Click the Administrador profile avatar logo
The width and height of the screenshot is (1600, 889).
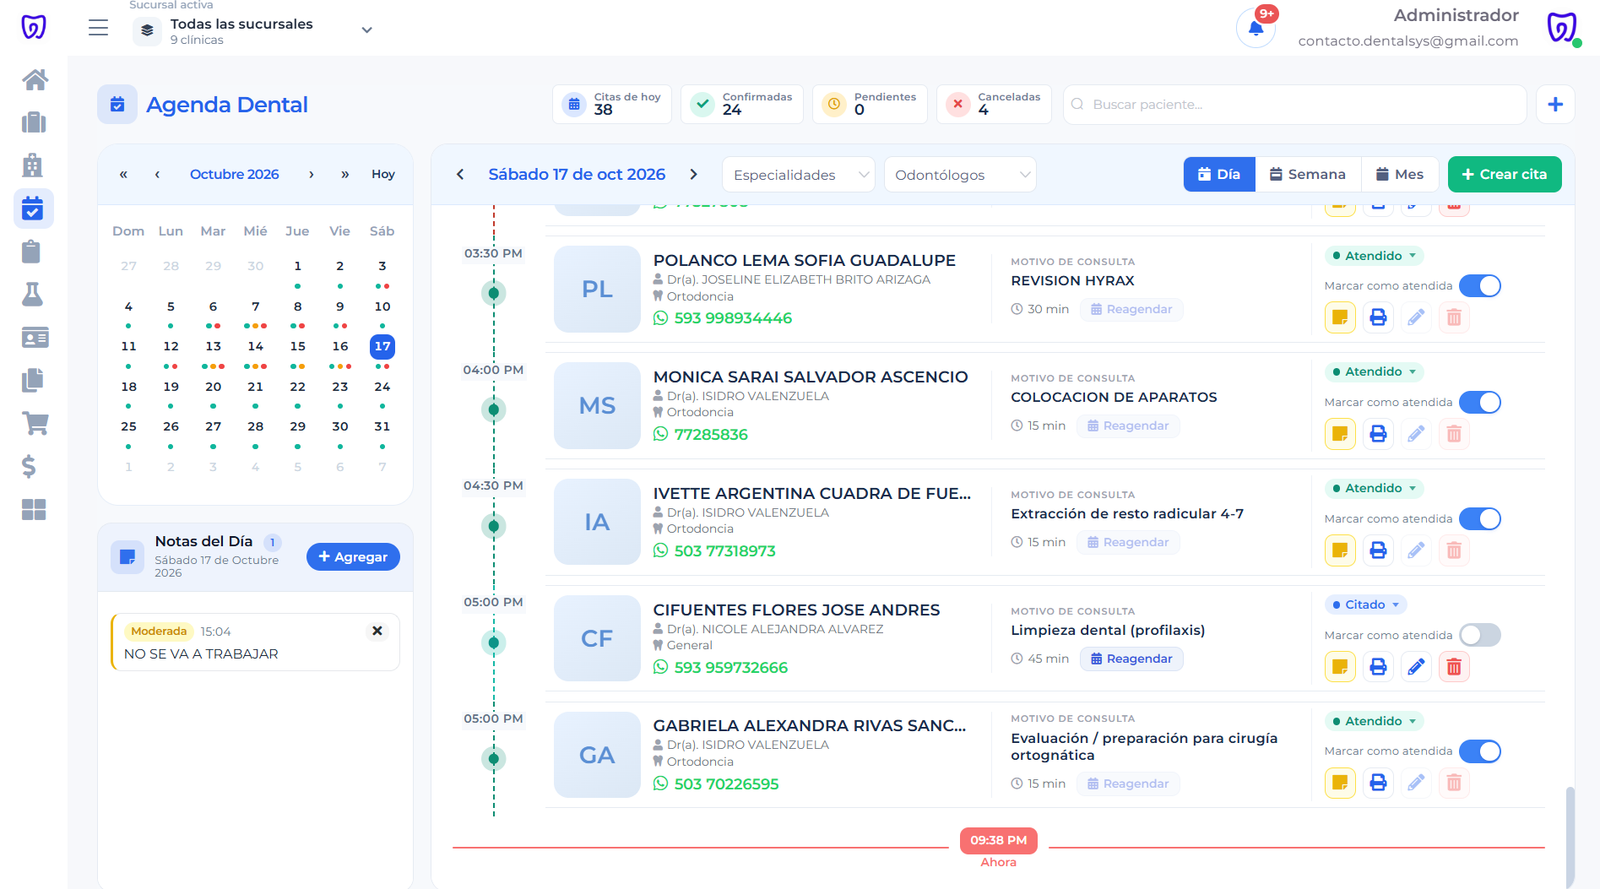click(x=1561, y=28)
